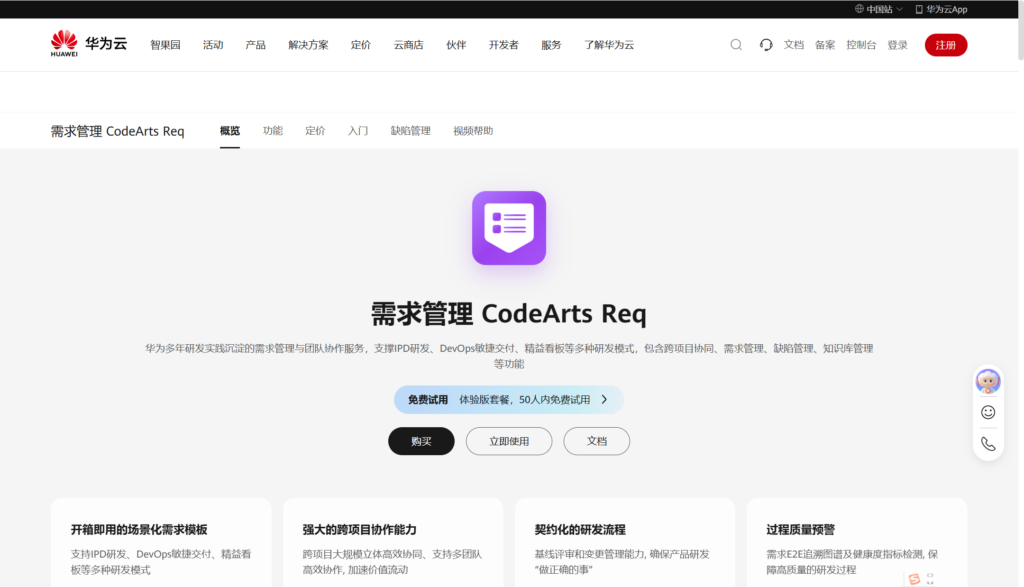Image resolution: width=1024 pixels, height=587 pixels.
Task: Click the phone icon beside 华为云App
Action: (x=919, y=9)
